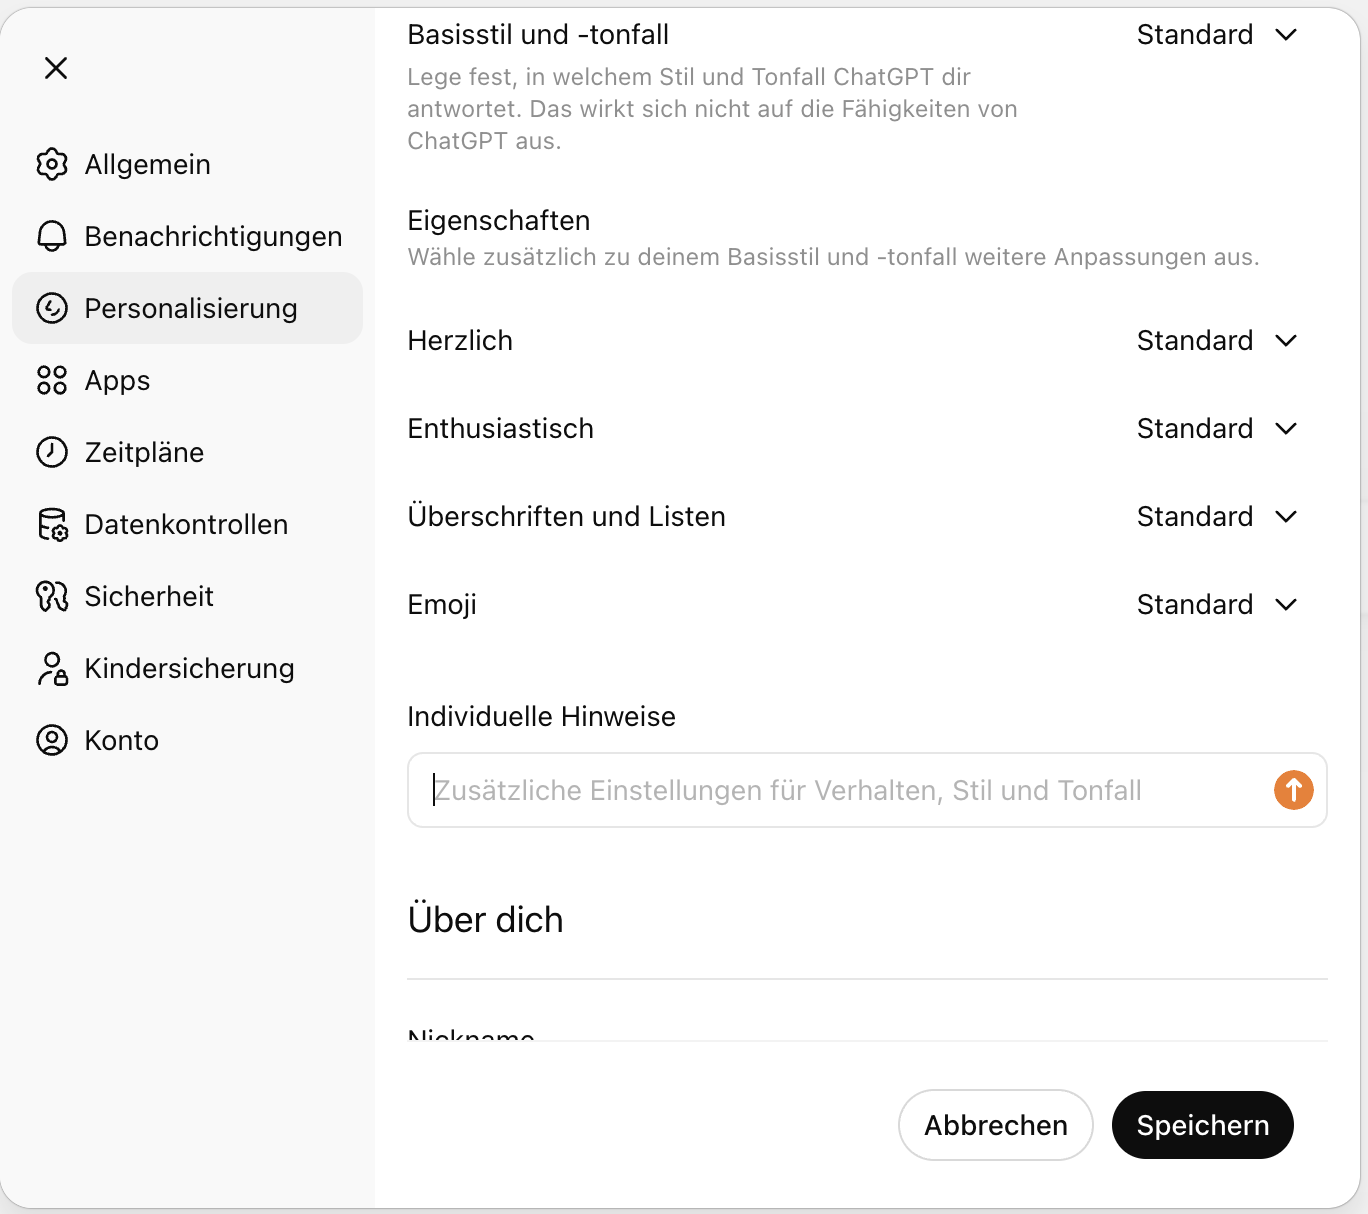Expand the Enthusiastisch dropdown
The height and width of the screenshot is (1214, 1368).
1217,428
